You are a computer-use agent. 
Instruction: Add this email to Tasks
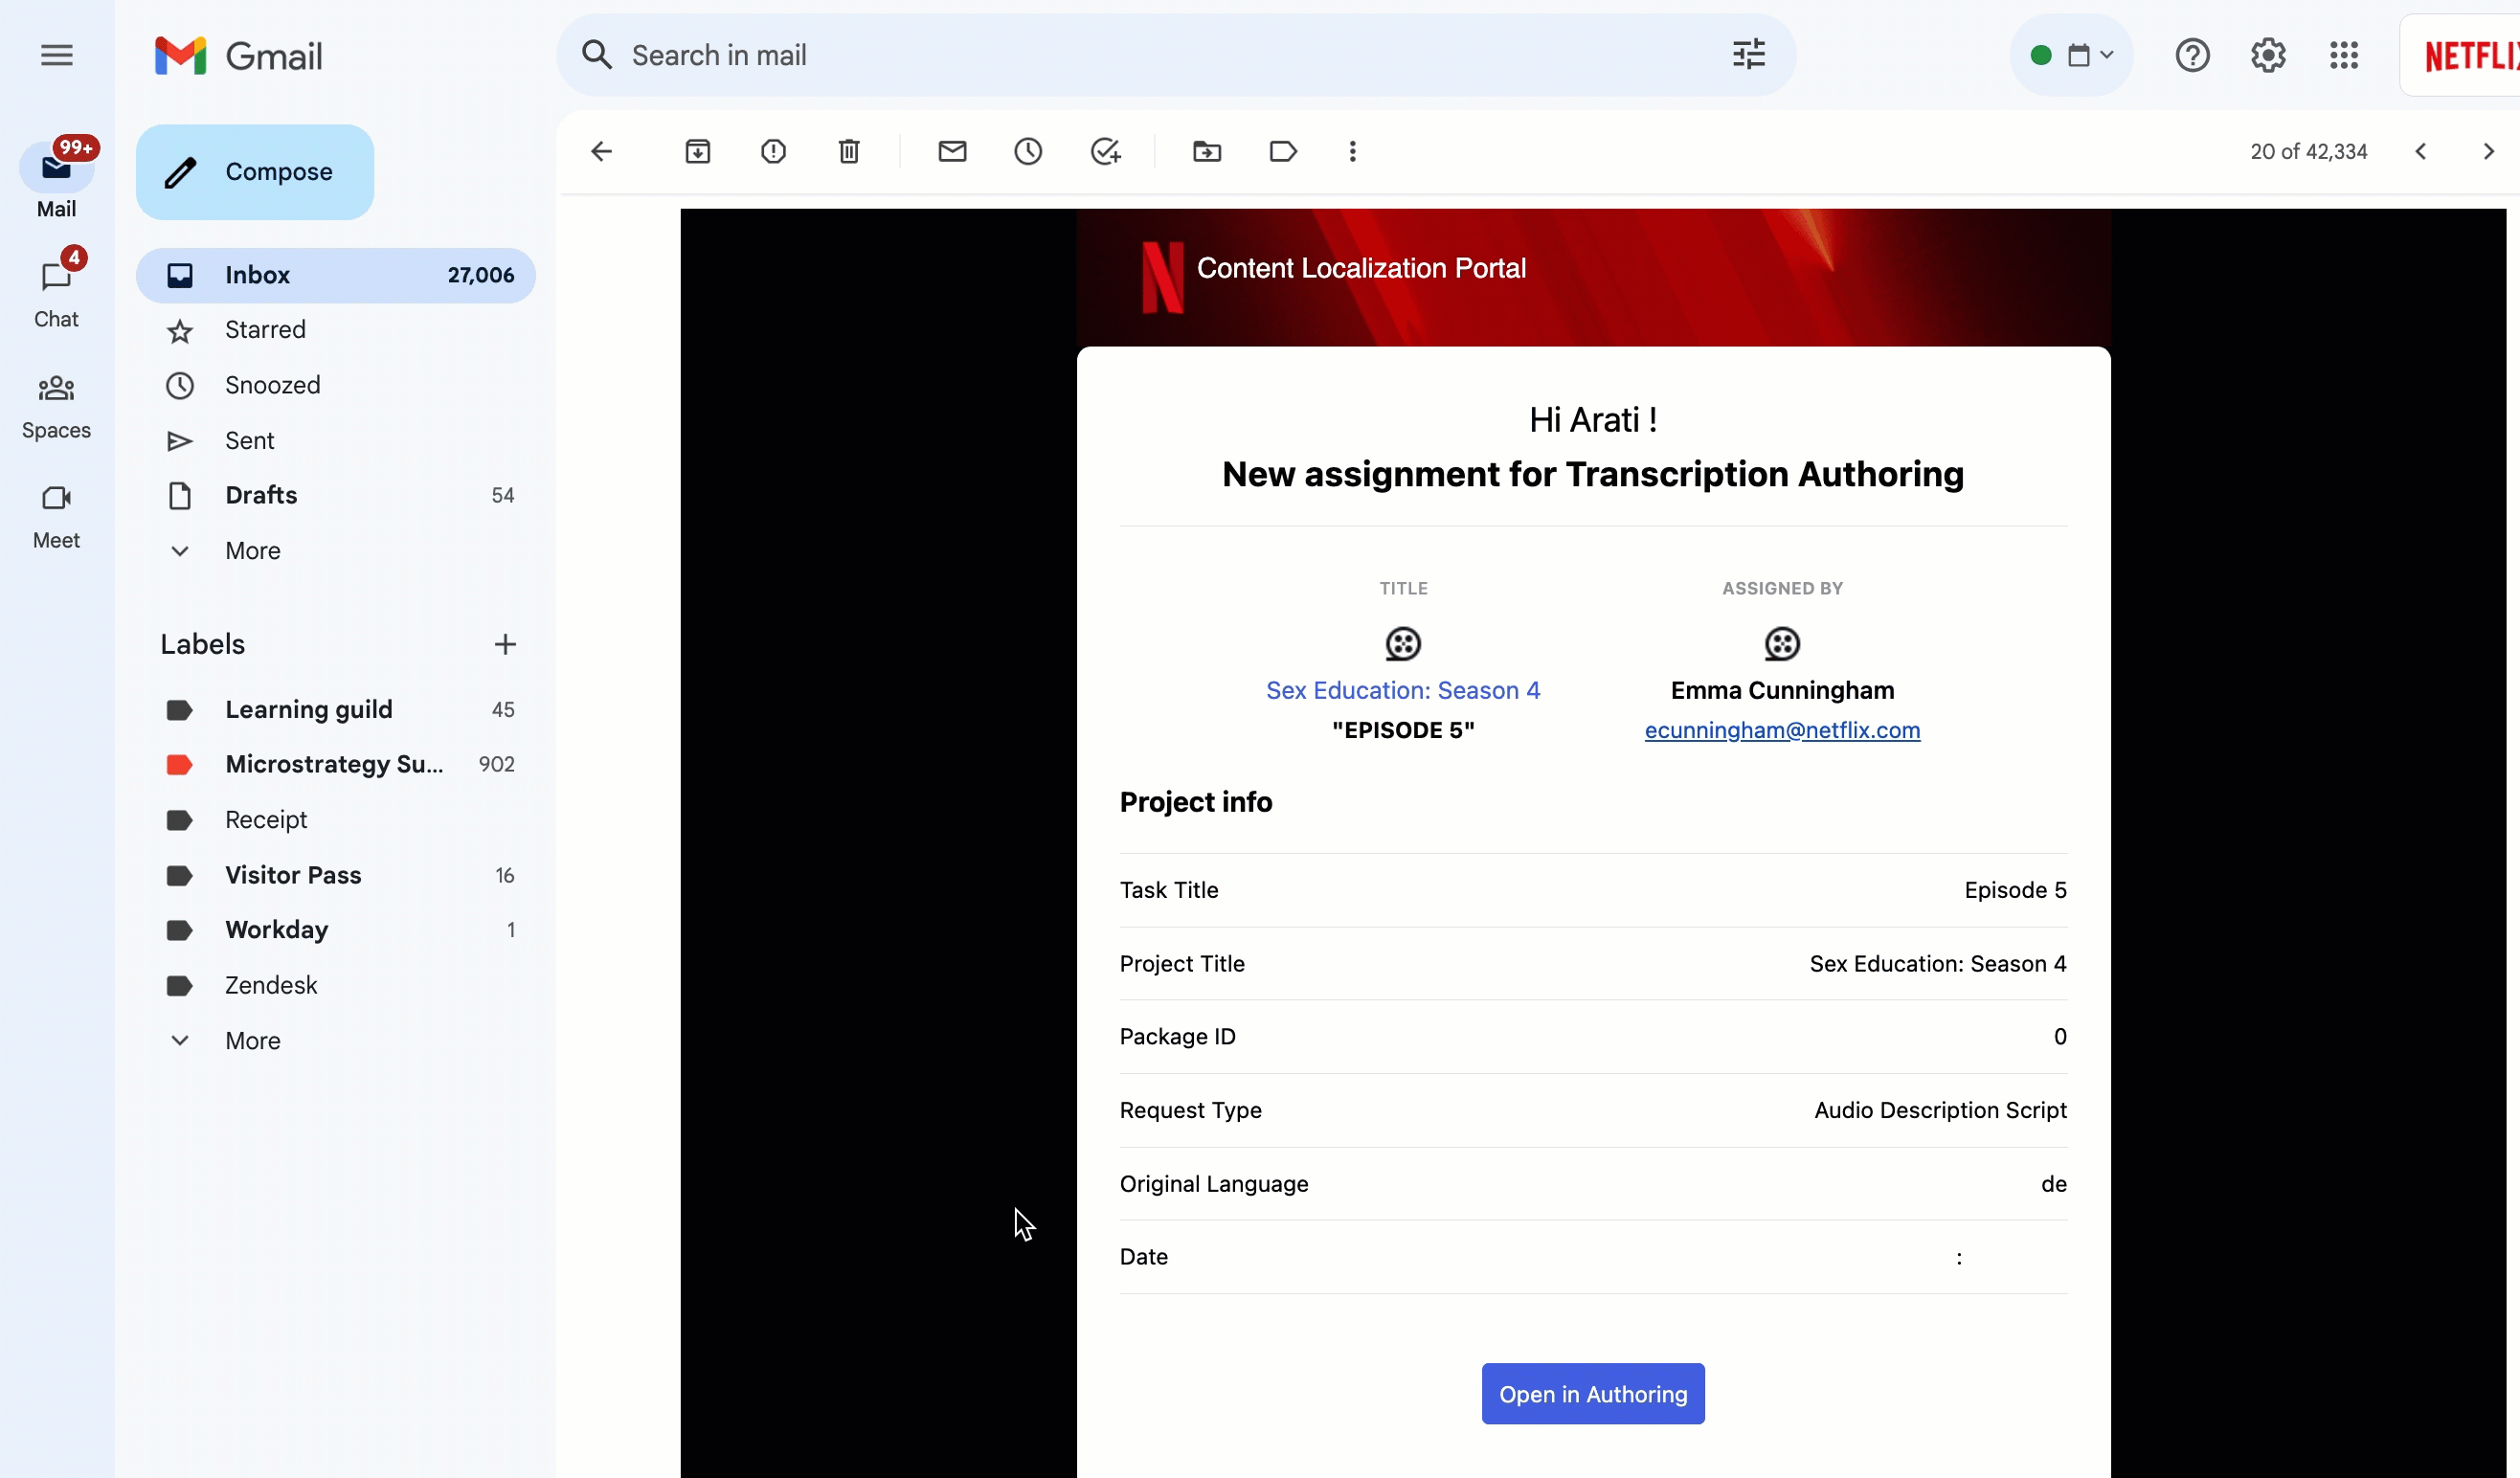click(1105, 152)
